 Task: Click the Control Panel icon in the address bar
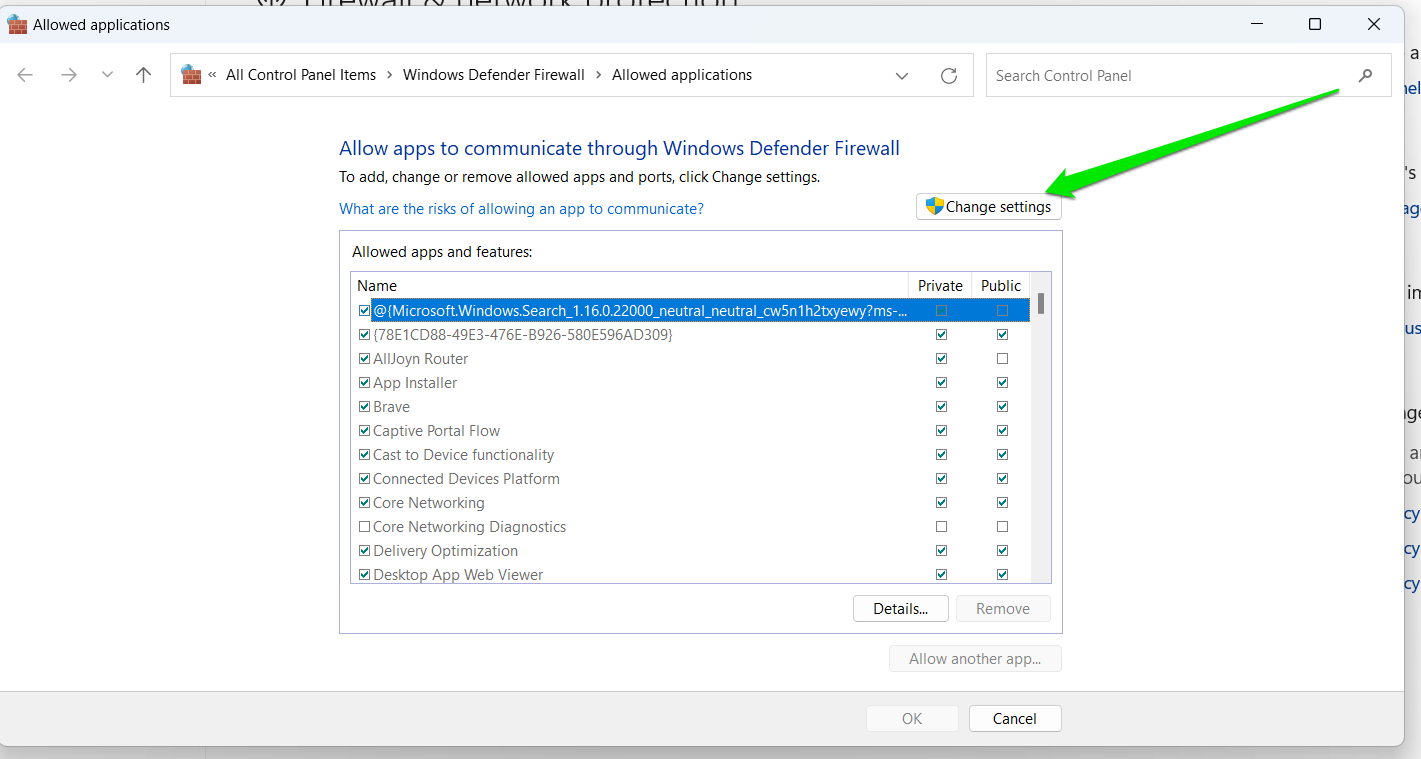pos(190,74)
